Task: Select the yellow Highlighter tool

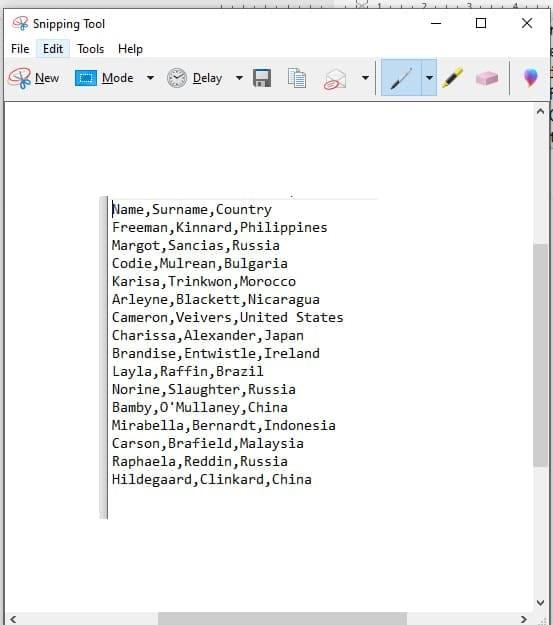Action: point(453,78)
